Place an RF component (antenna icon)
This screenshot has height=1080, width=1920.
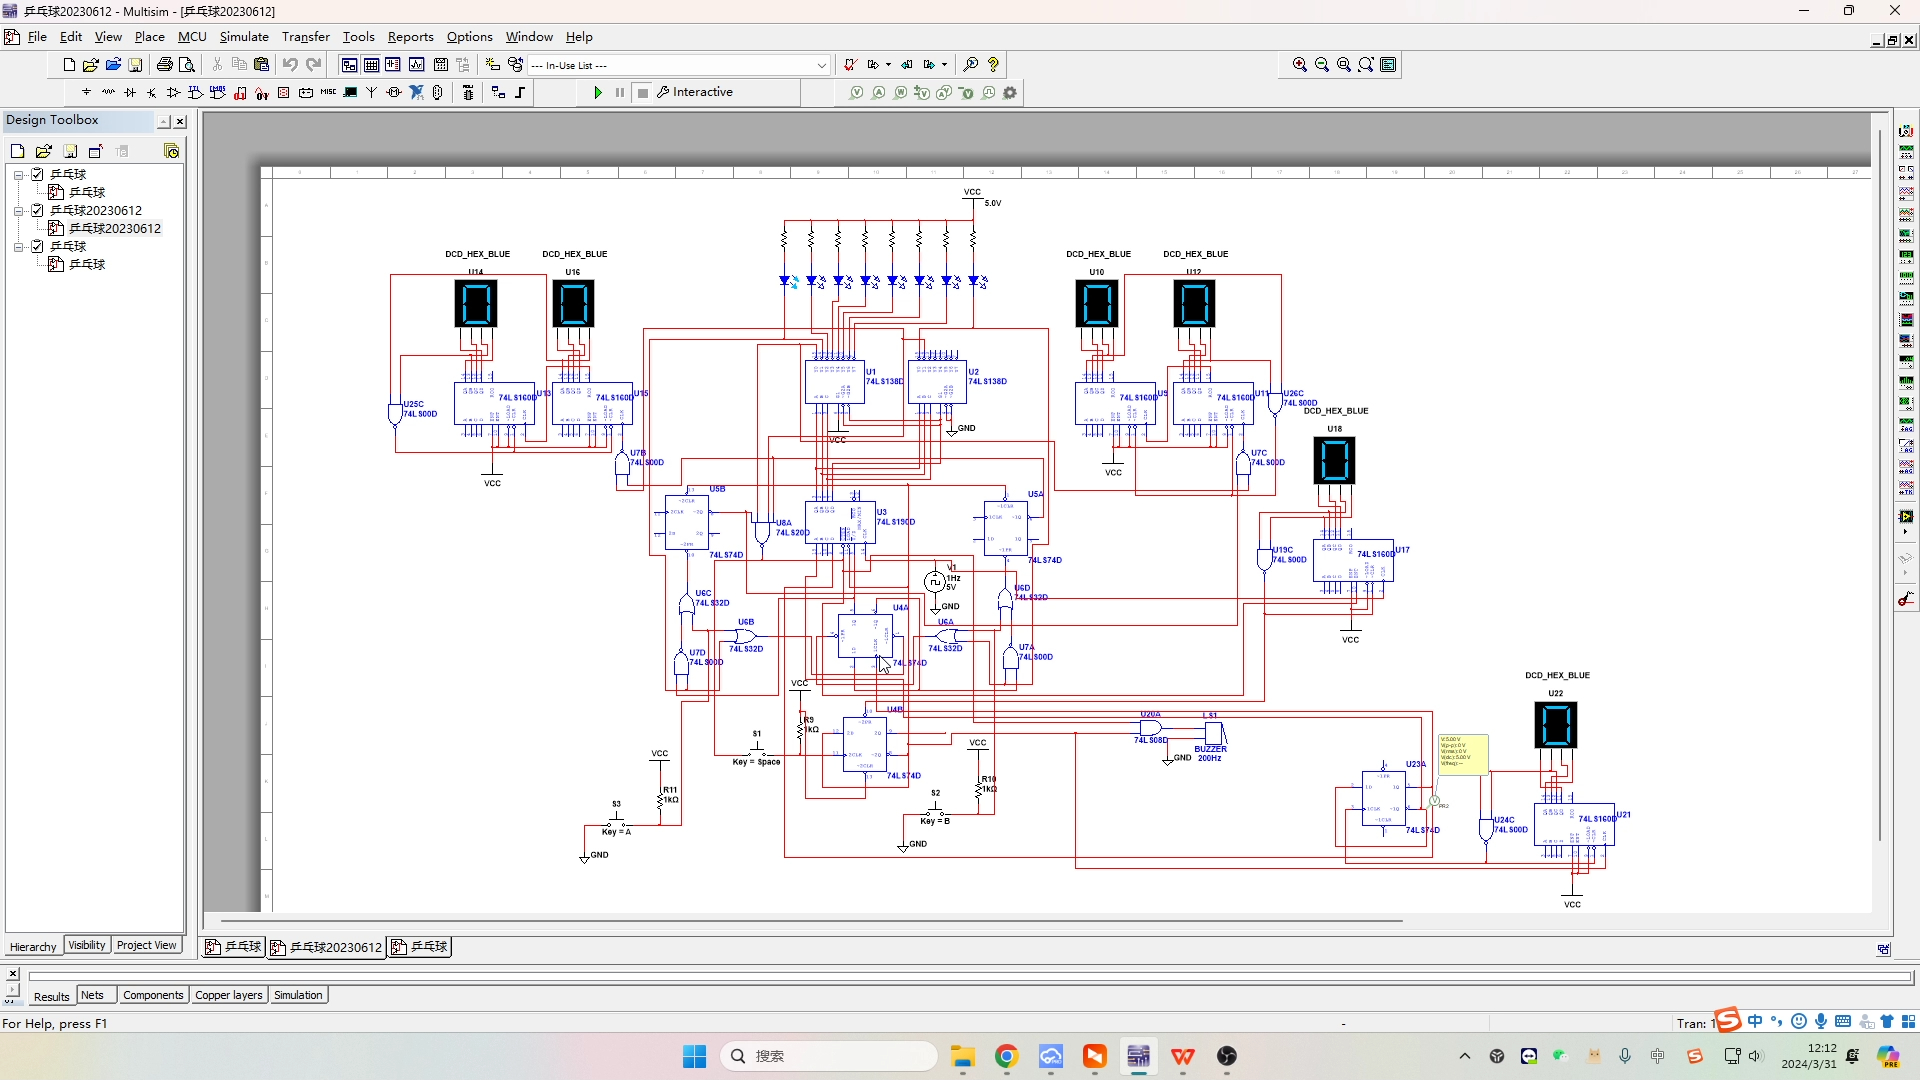coord(371,92)
